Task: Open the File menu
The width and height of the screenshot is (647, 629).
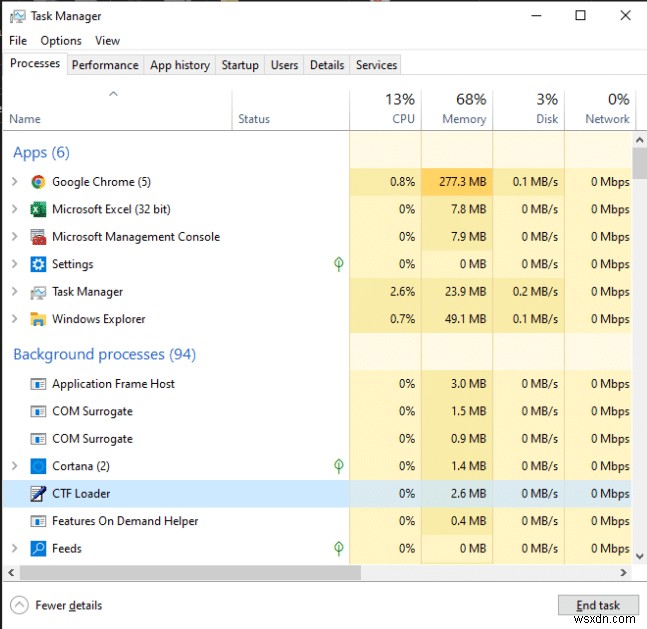Action: 18,40
